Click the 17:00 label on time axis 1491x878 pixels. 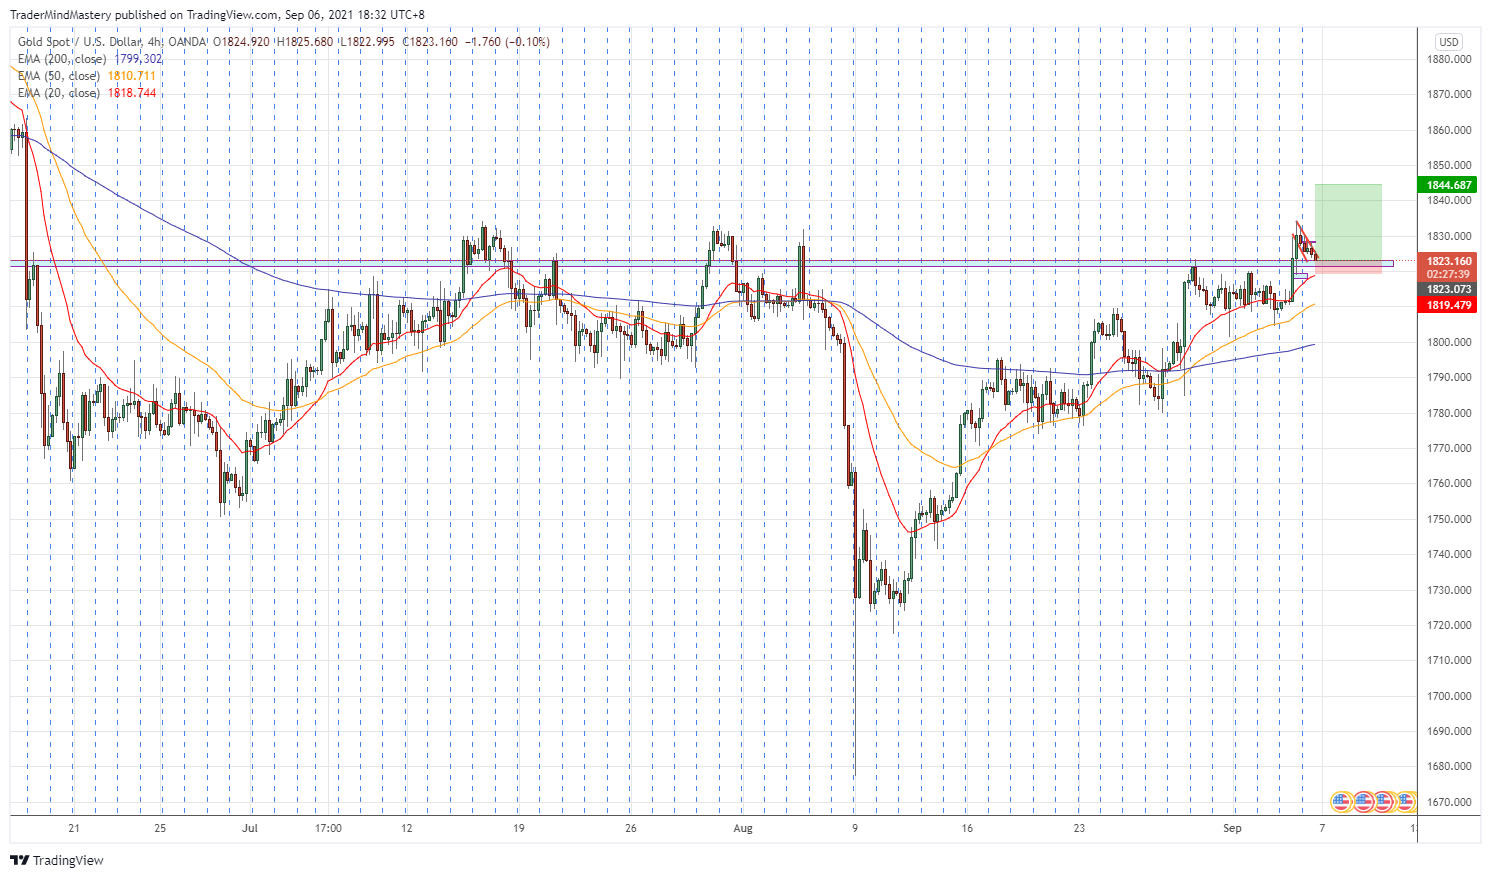coord(328,828)
